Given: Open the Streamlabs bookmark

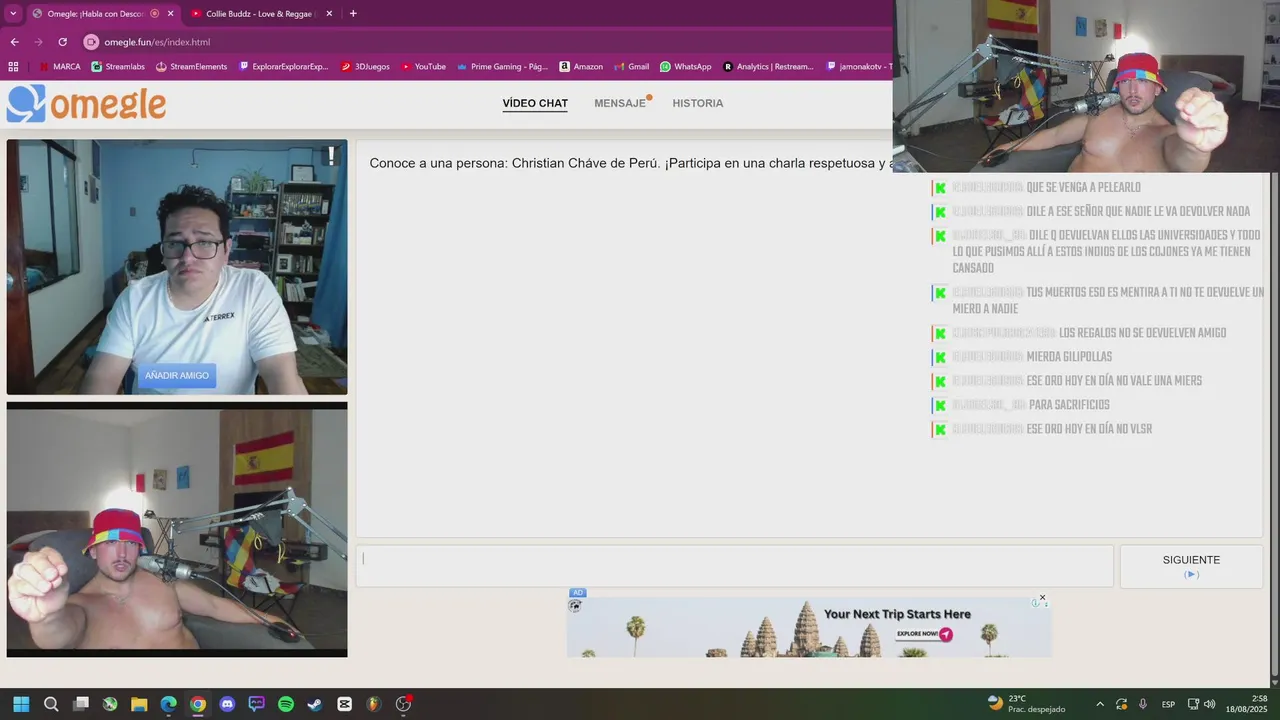Looking at the screenshot, I should point(118,67).
